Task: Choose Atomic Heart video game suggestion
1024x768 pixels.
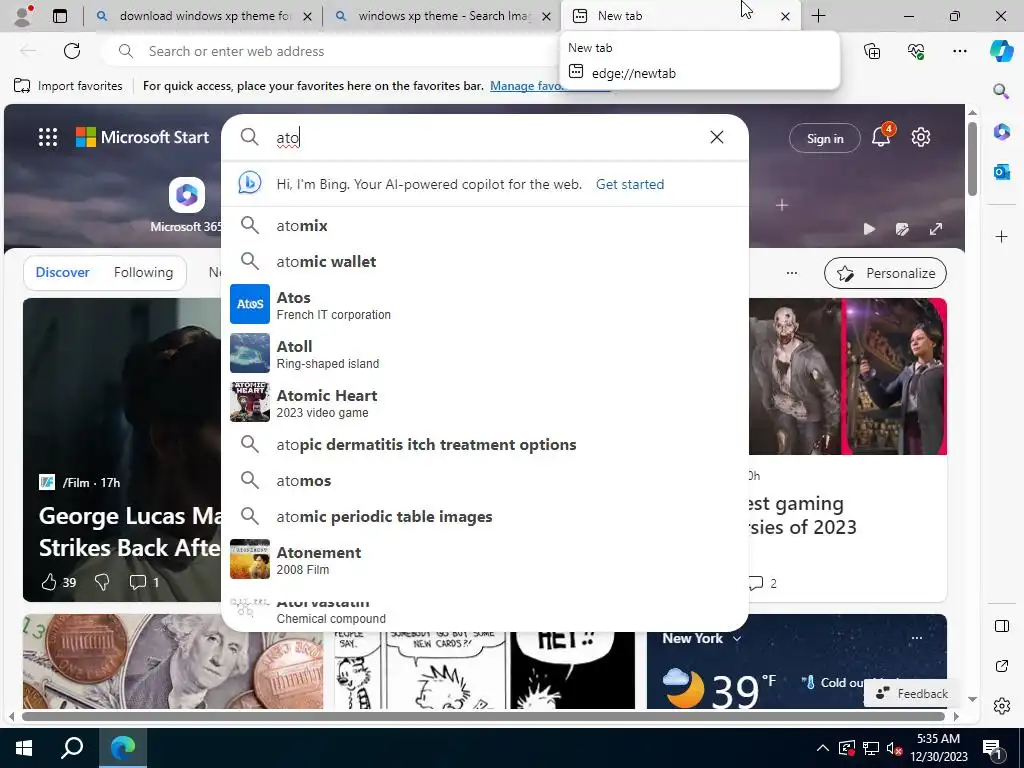Action: click(485, 402)
